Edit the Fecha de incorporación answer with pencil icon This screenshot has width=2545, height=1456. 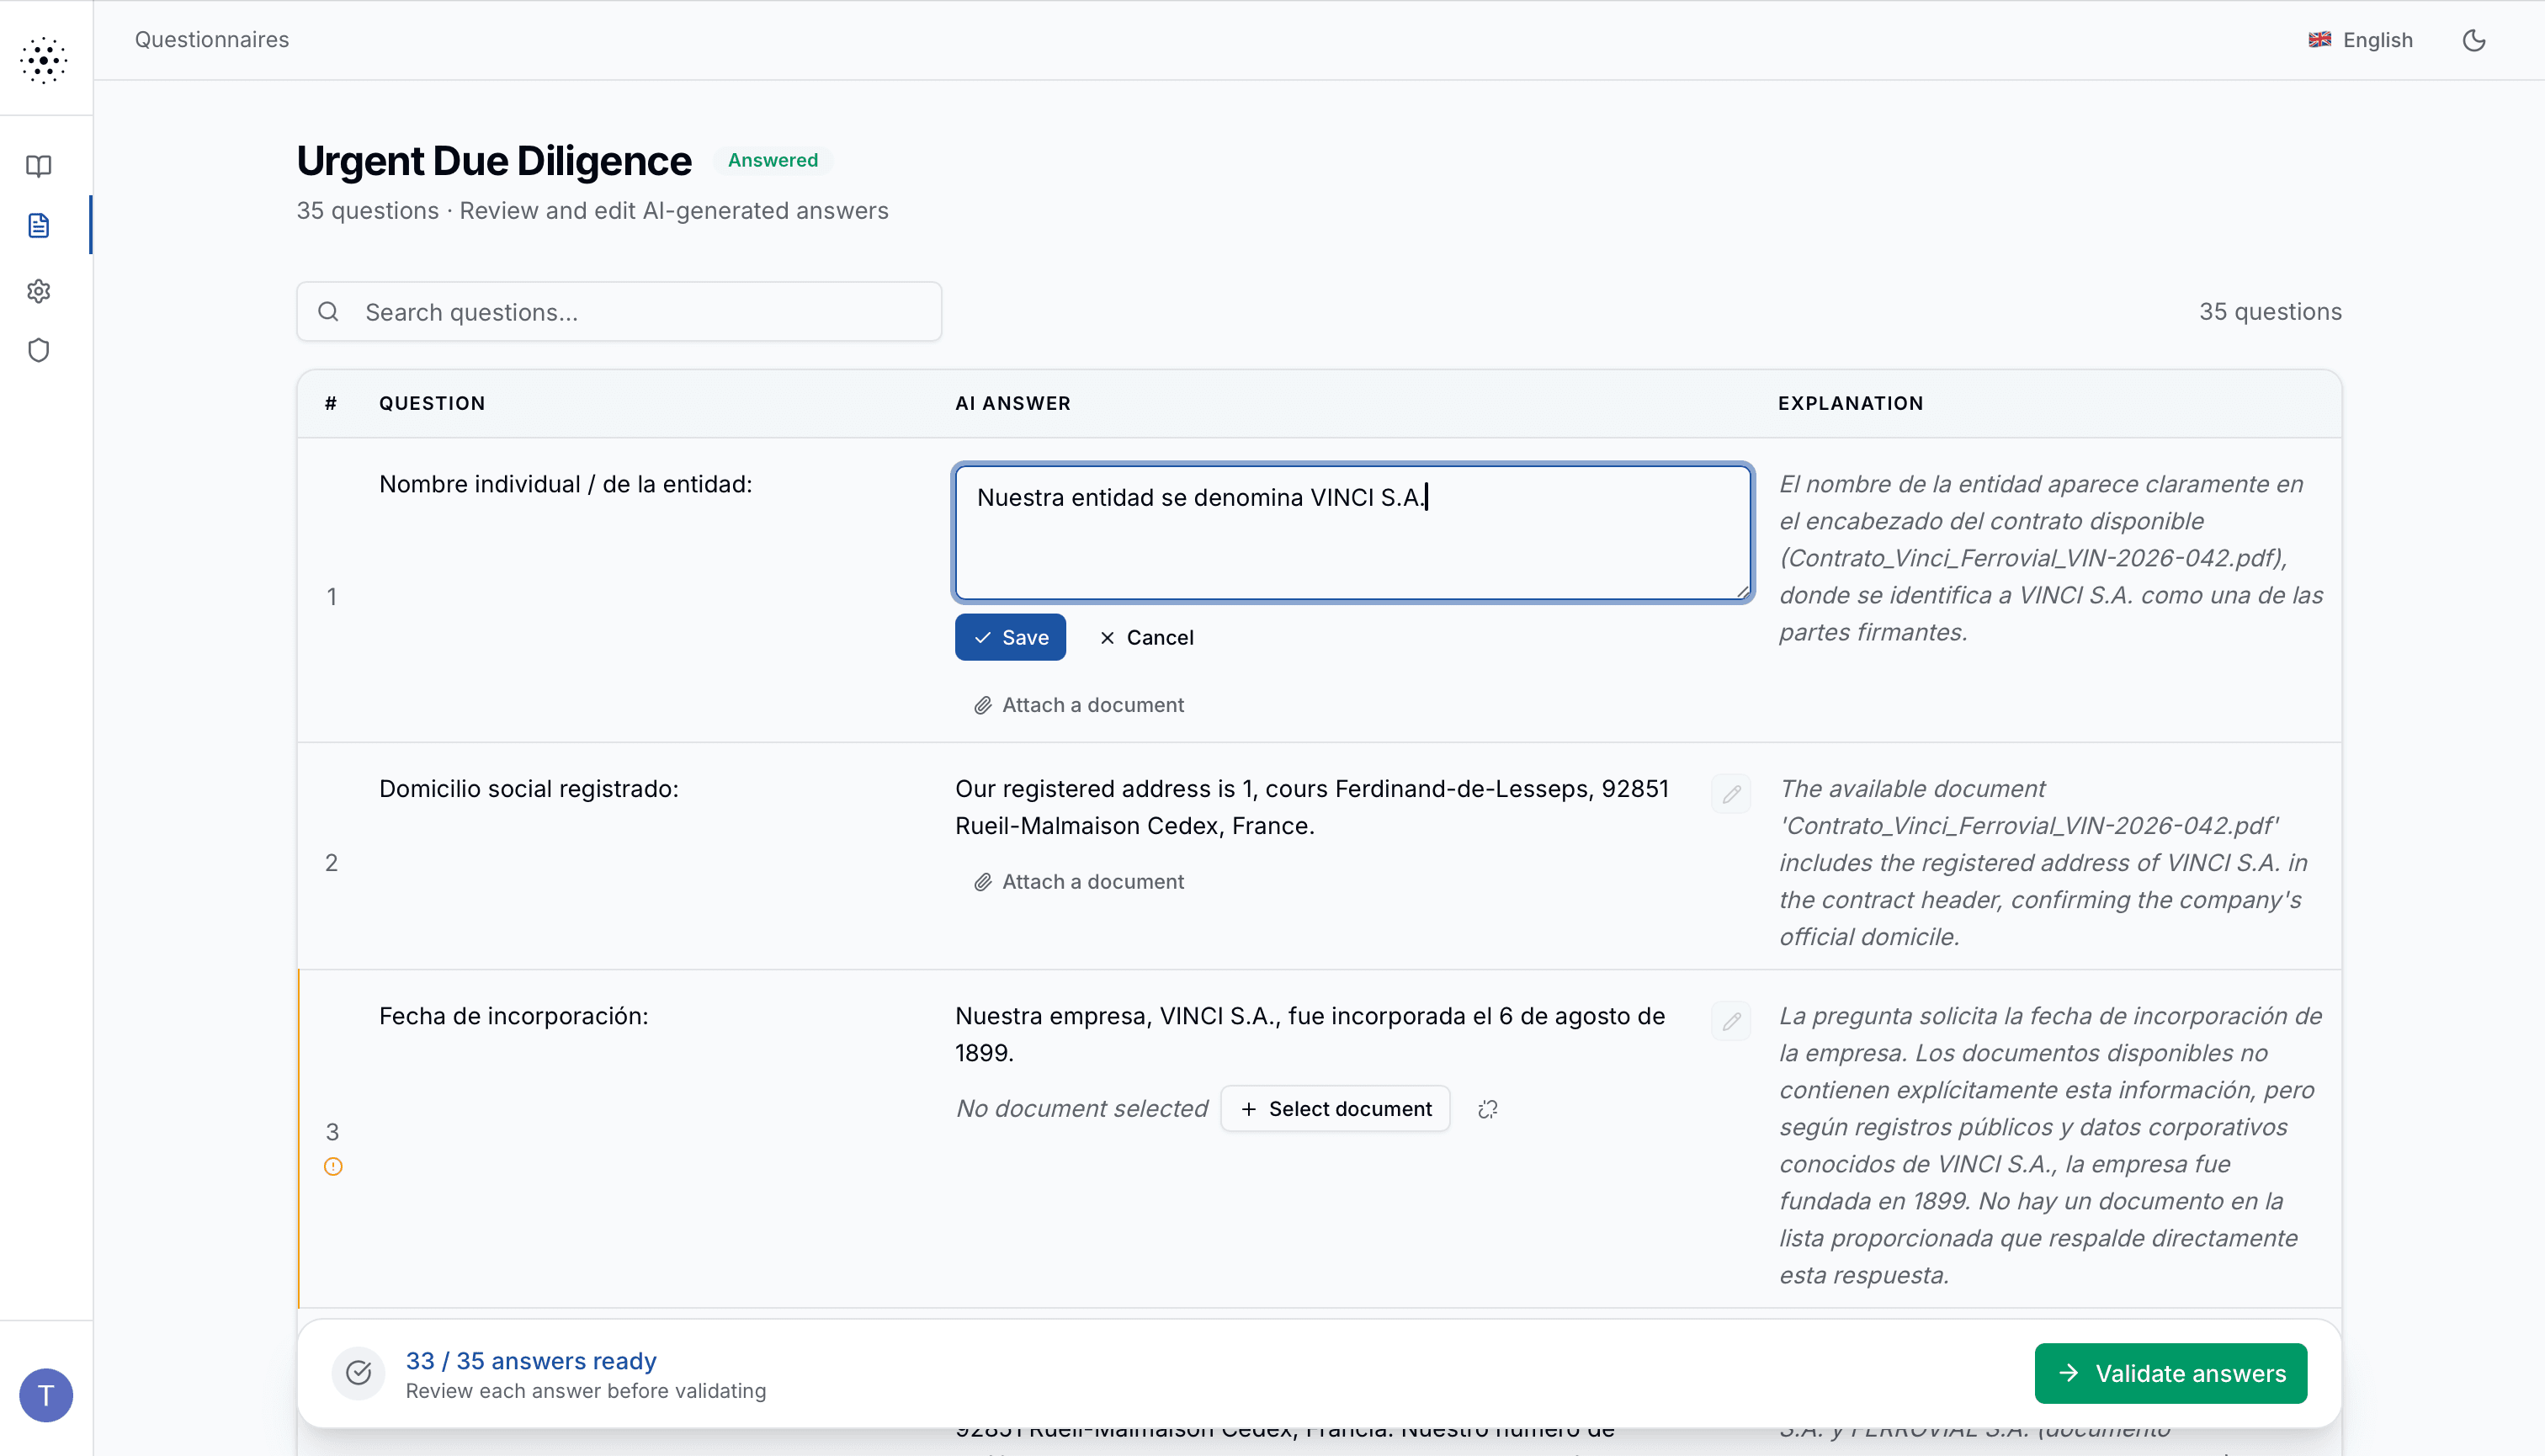click(x=1731, y=1020)
